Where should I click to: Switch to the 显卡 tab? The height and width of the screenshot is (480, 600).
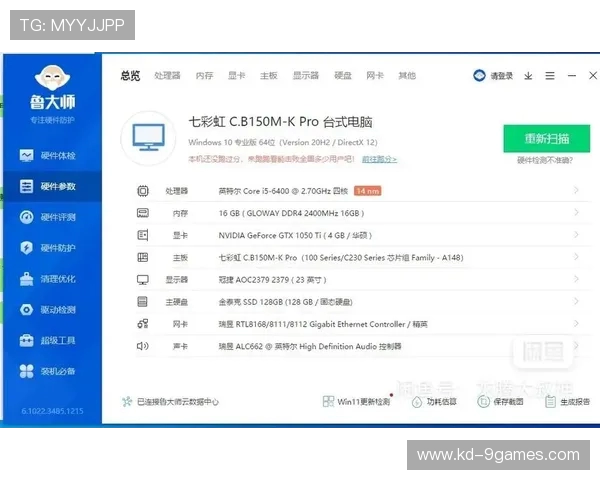[x=236, y=76]
